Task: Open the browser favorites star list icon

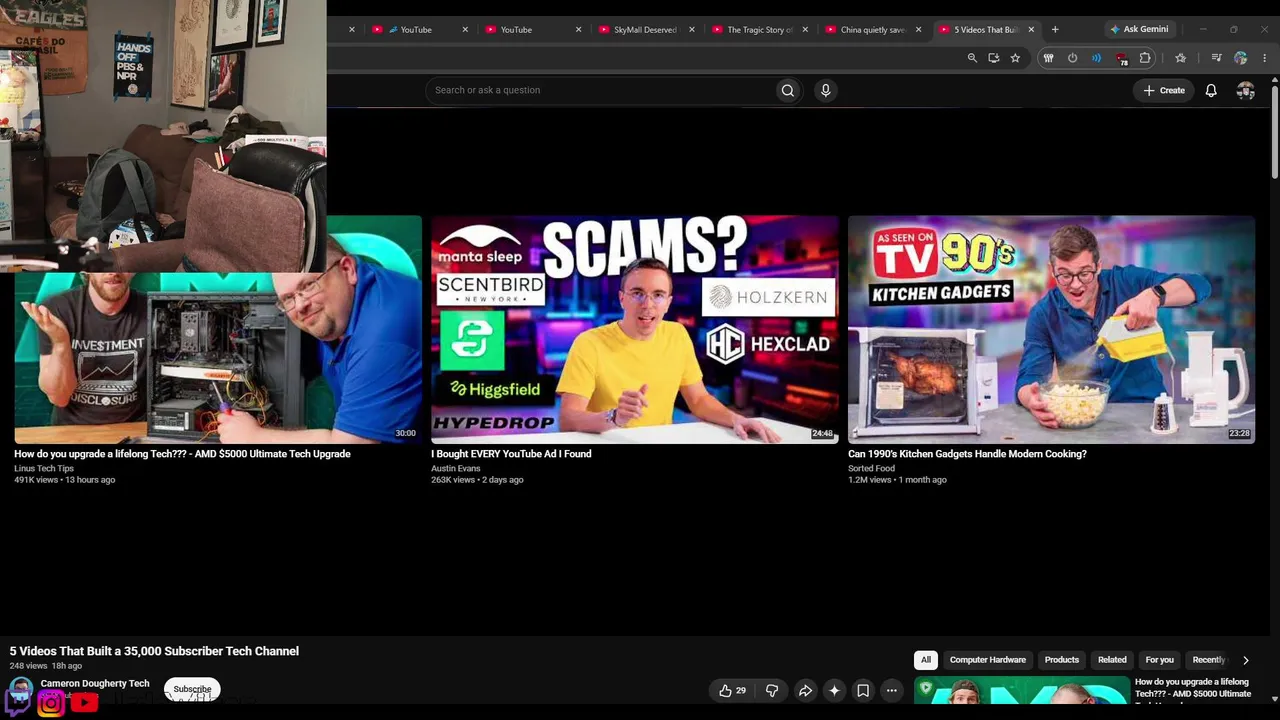Action: tap(1180, 58)
